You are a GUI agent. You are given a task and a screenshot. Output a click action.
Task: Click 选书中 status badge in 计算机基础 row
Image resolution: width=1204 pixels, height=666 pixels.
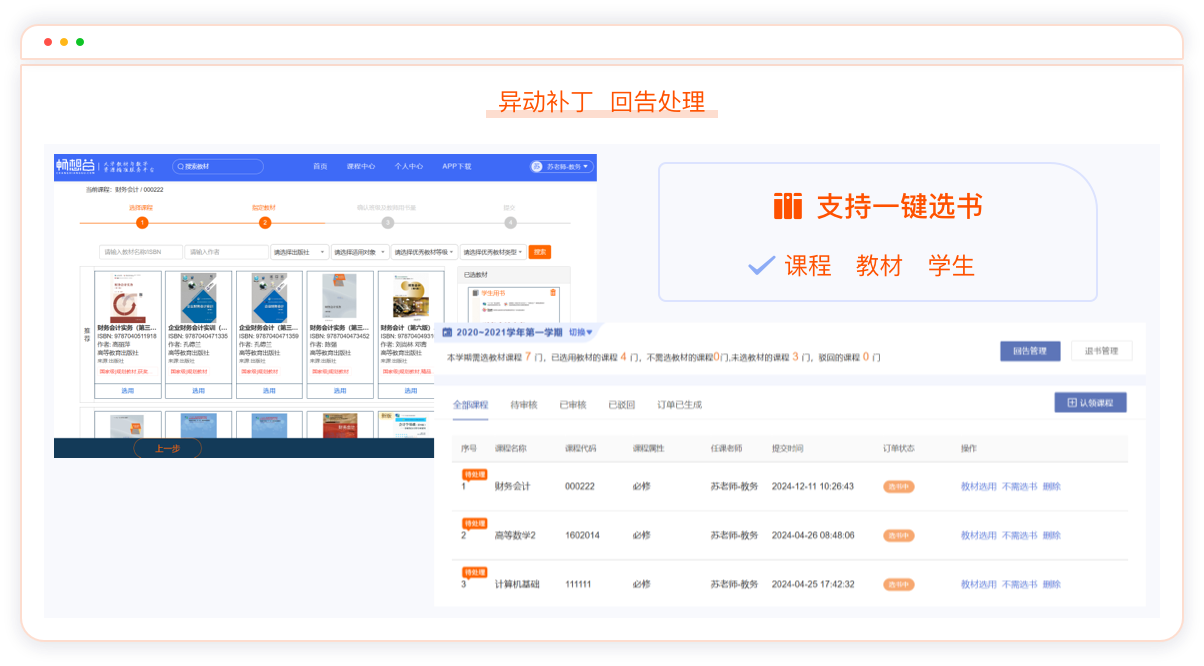899,584
